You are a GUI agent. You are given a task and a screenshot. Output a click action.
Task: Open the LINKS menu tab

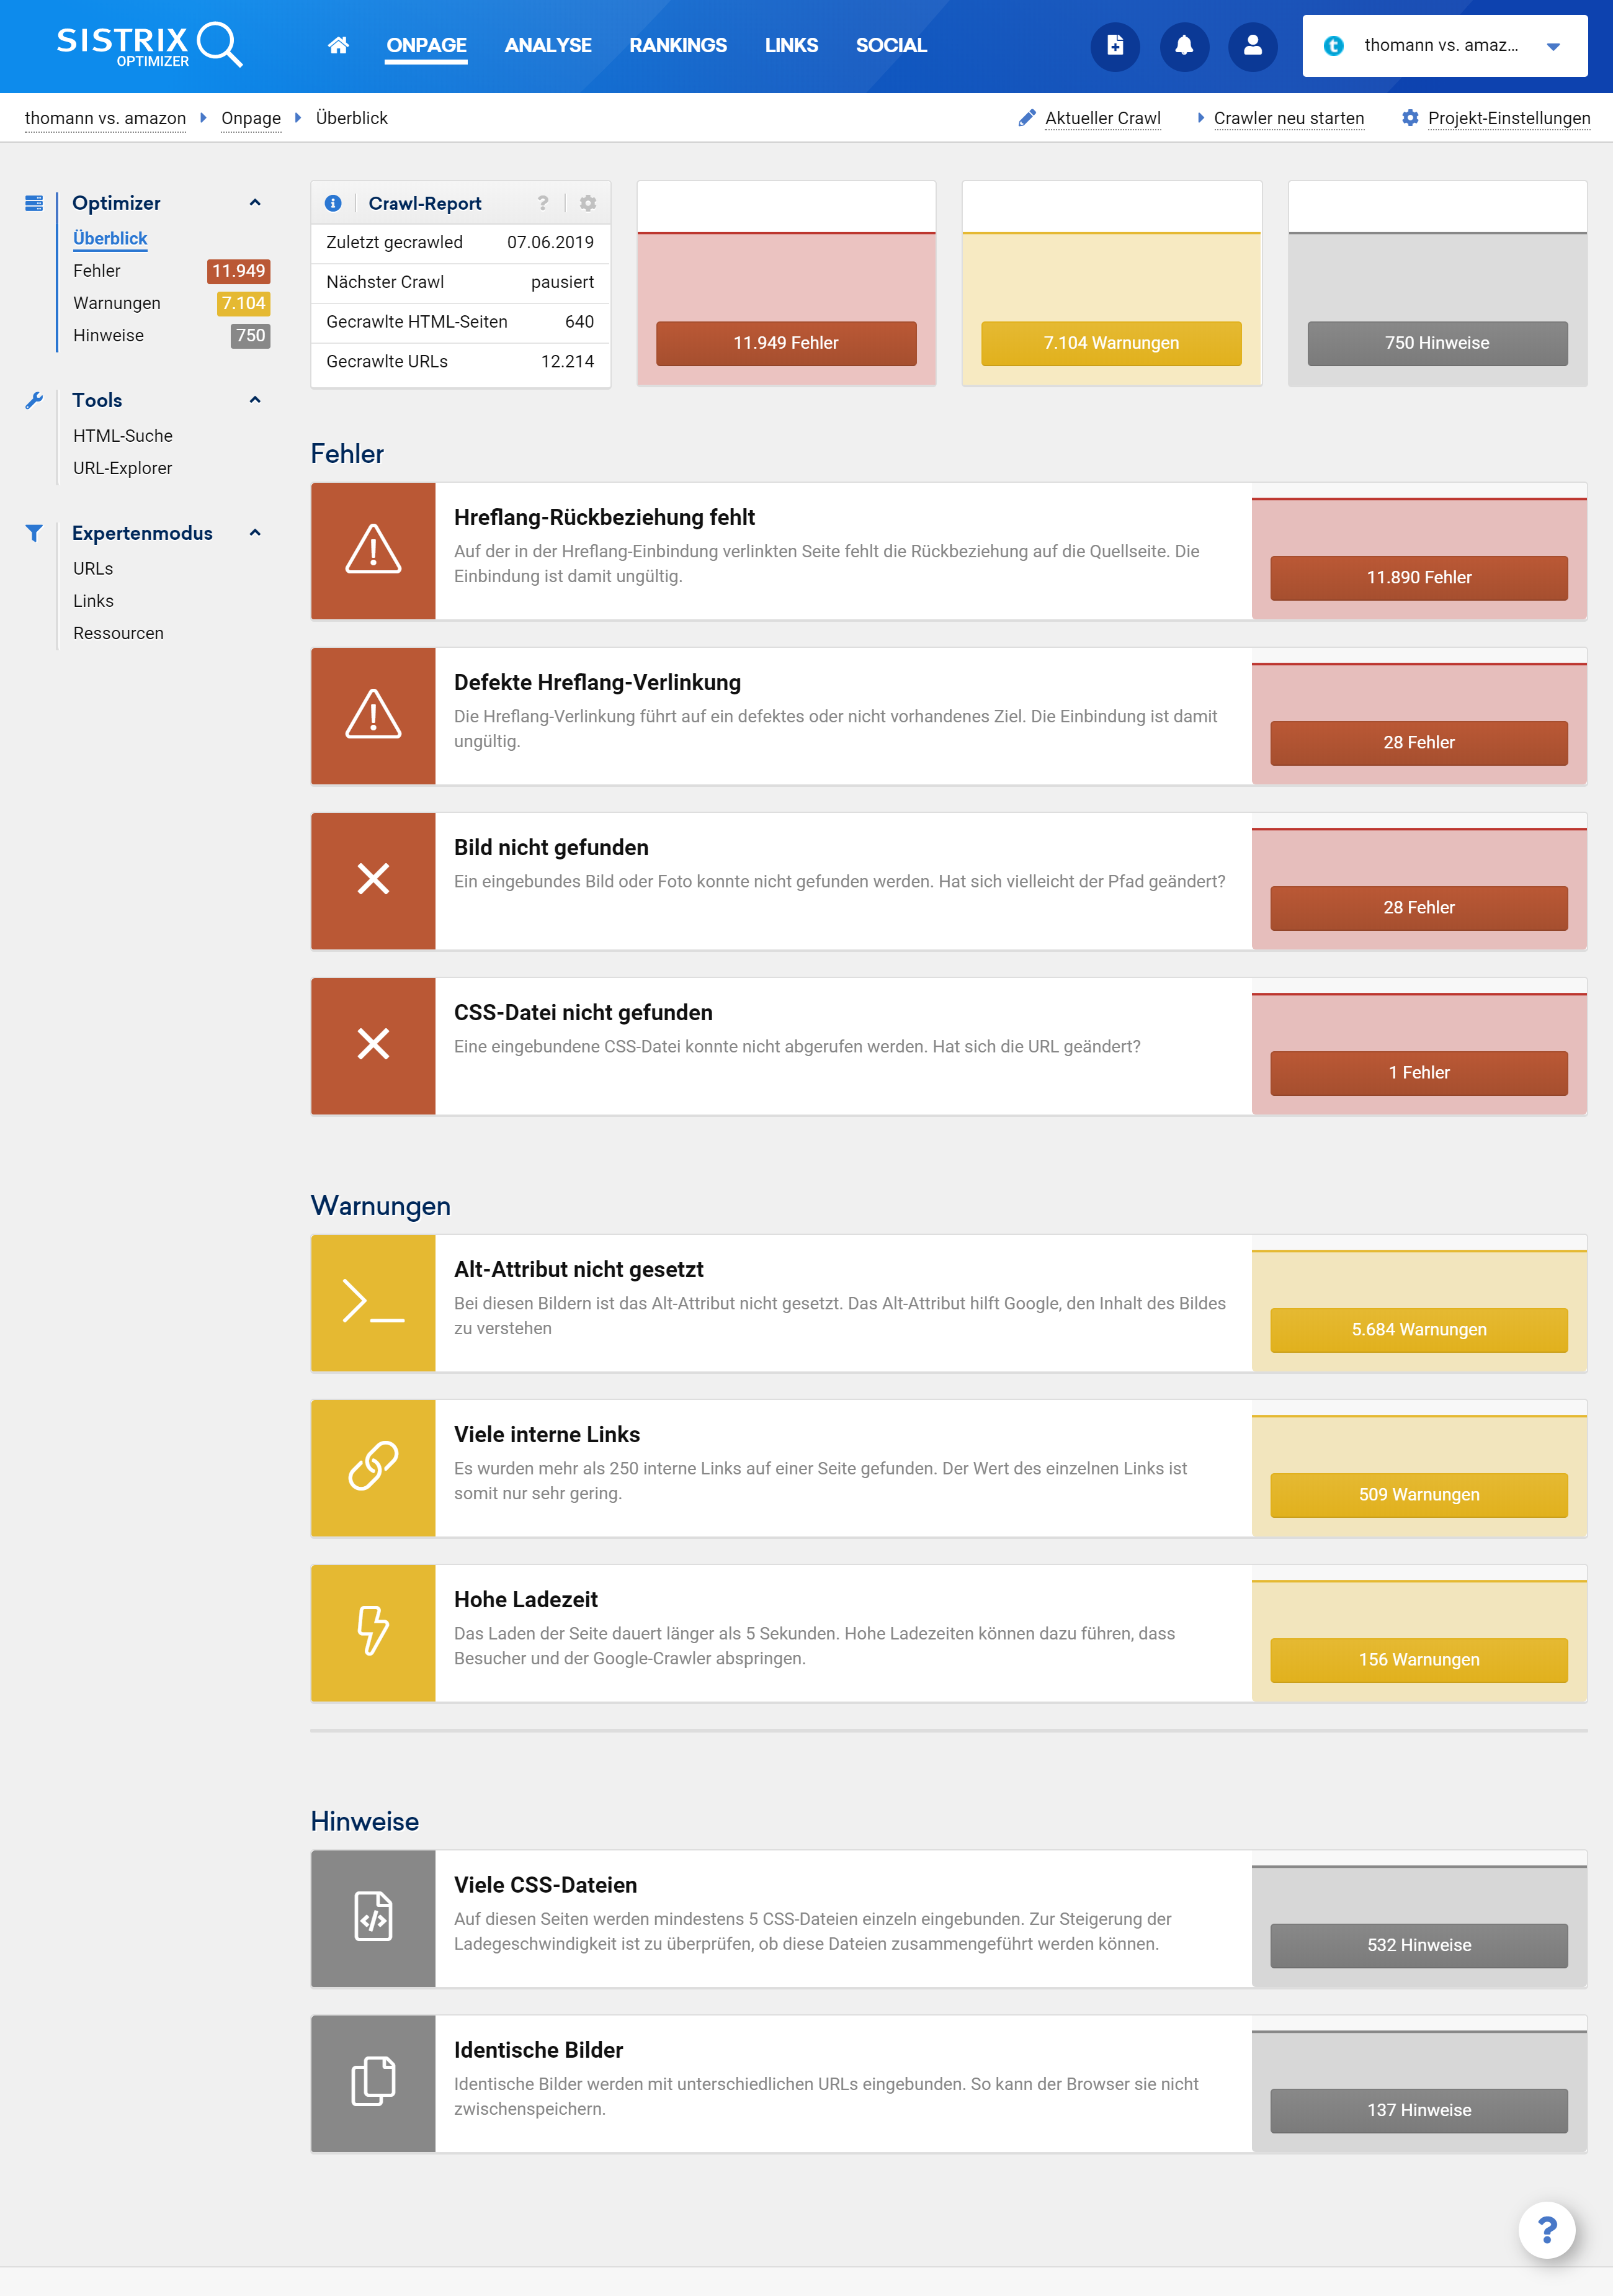[790, 46]
